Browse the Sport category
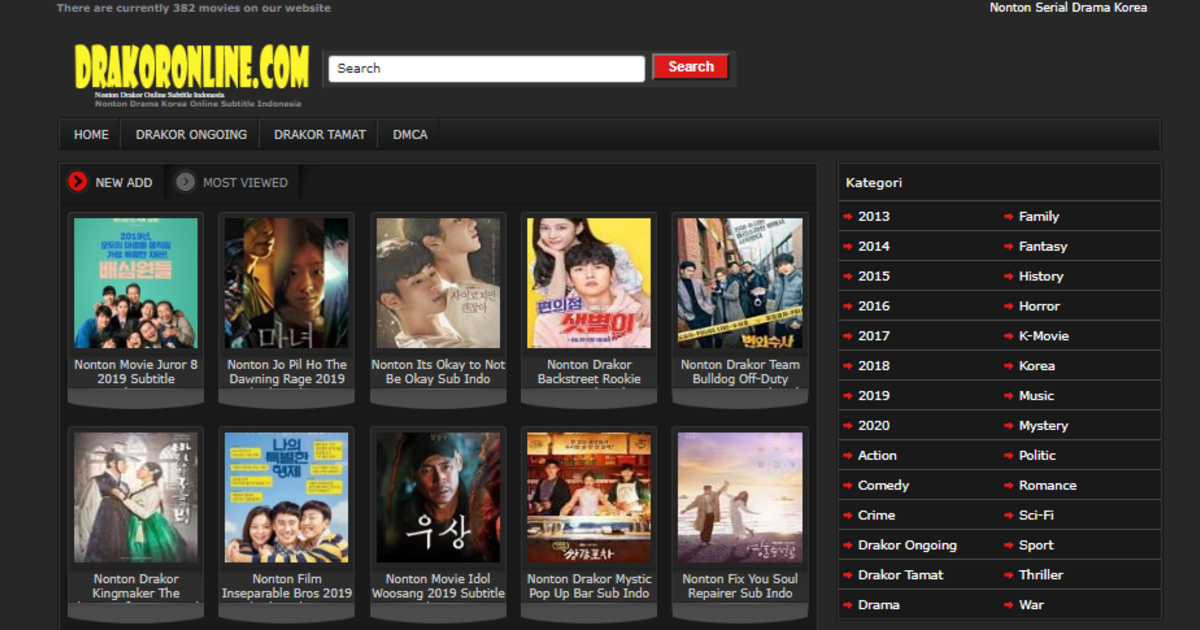The image size is (1200, 630). pos(1036,545)
